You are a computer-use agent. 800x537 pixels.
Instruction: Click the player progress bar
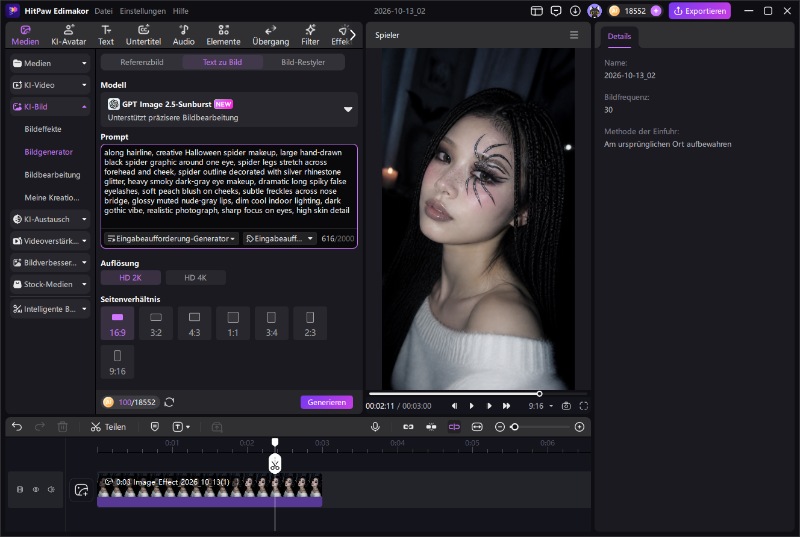tap(477, 394)
